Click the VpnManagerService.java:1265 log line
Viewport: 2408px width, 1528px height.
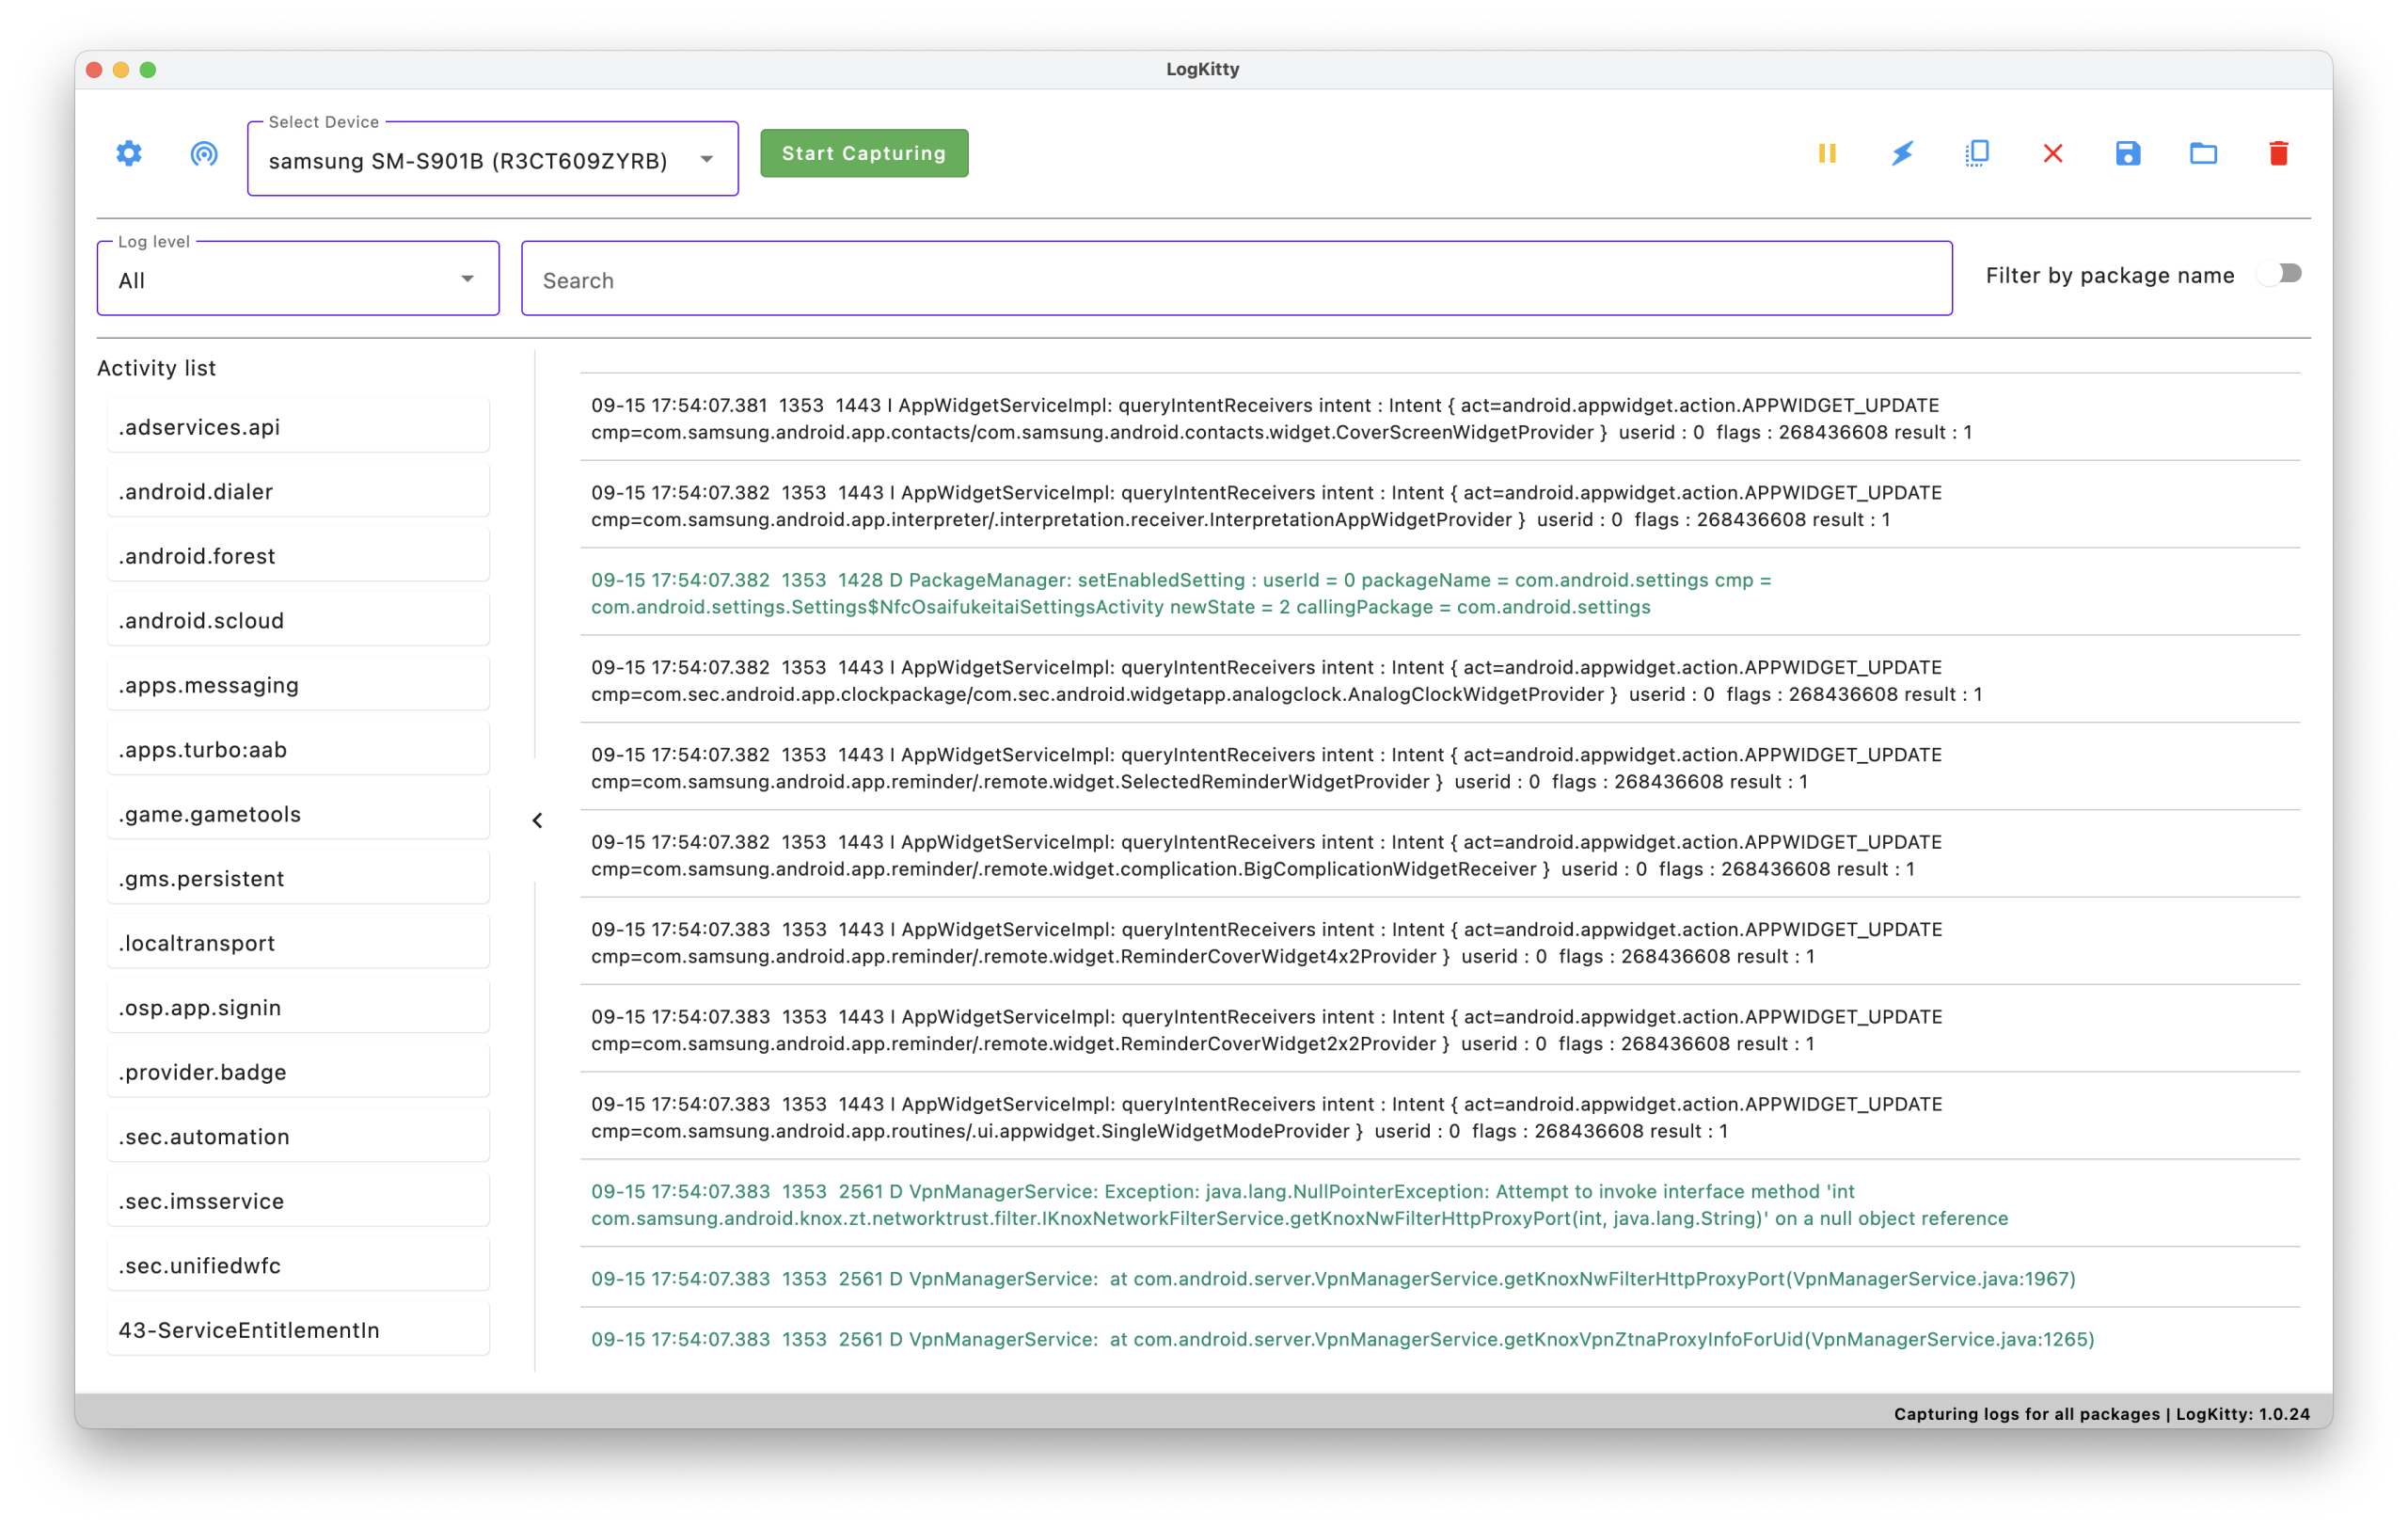1440,1339
